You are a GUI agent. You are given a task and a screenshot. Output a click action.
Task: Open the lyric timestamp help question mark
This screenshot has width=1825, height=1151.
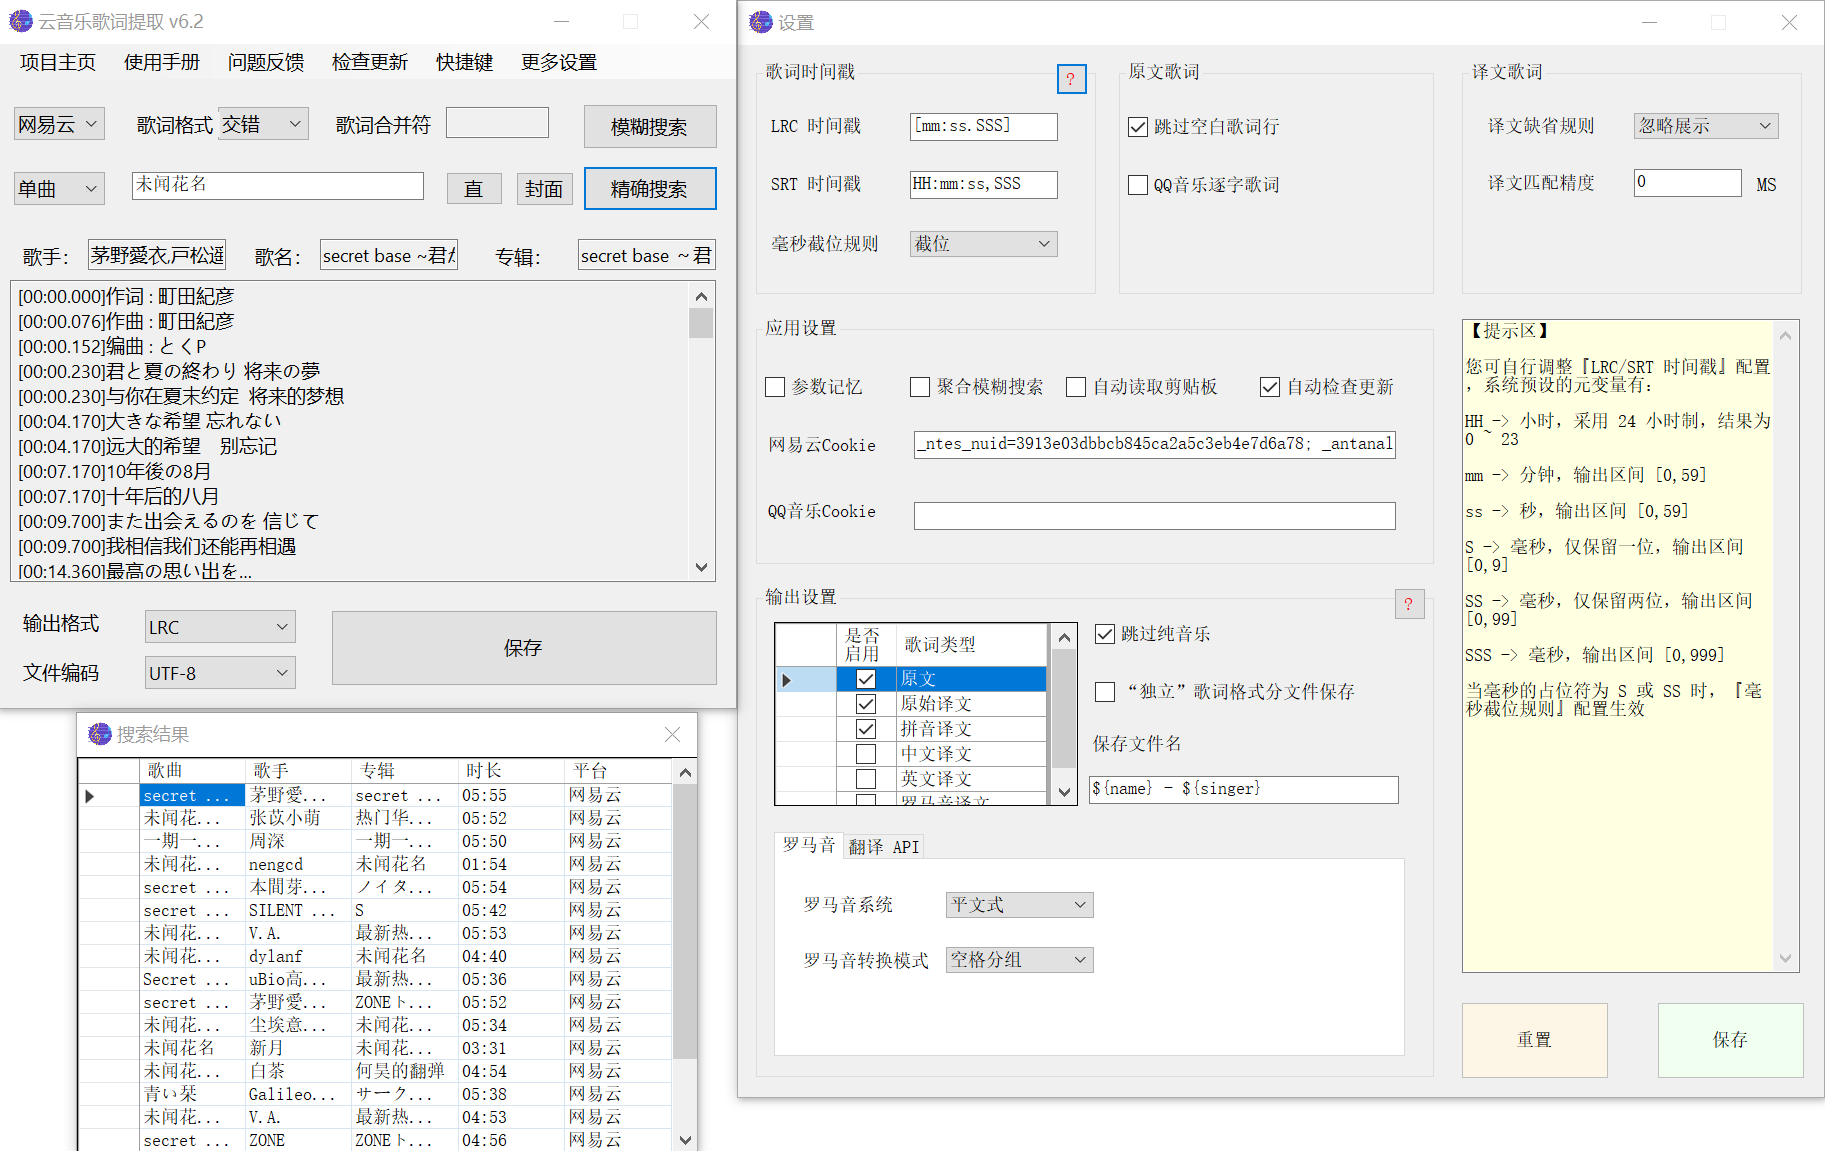pyautogui.click(x=1071, y=79)
